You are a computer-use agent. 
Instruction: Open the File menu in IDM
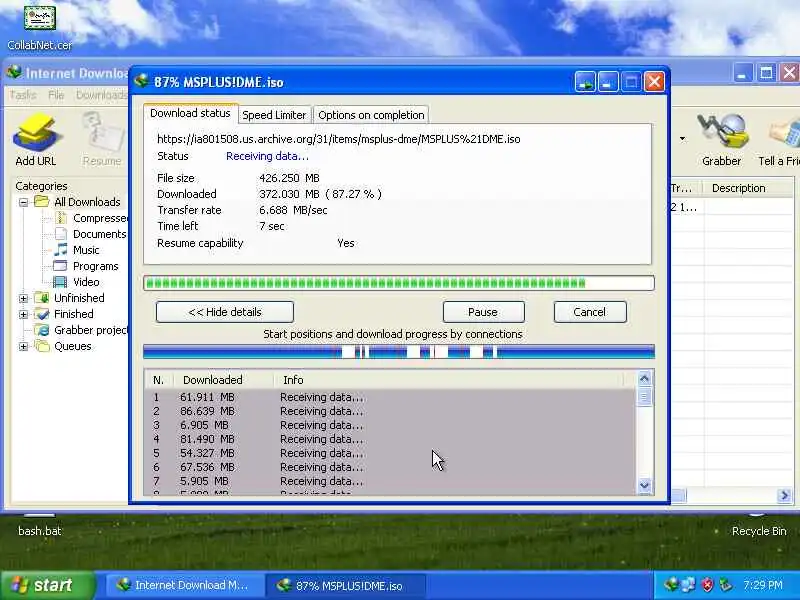[x=56, y=95]
